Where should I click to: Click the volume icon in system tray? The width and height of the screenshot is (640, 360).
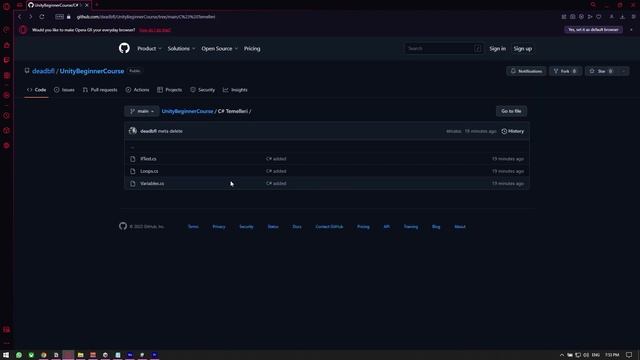pyautogui.click(x=586, y=355)
